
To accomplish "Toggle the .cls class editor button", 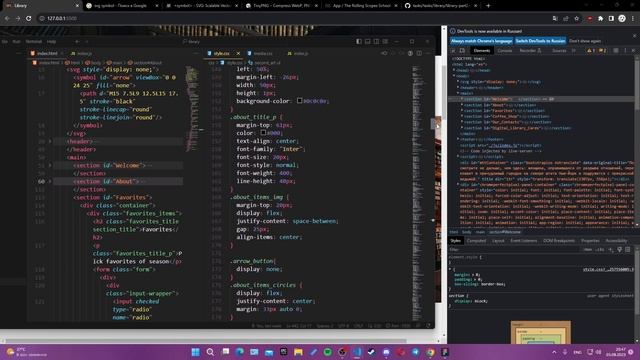I will 600,249.
